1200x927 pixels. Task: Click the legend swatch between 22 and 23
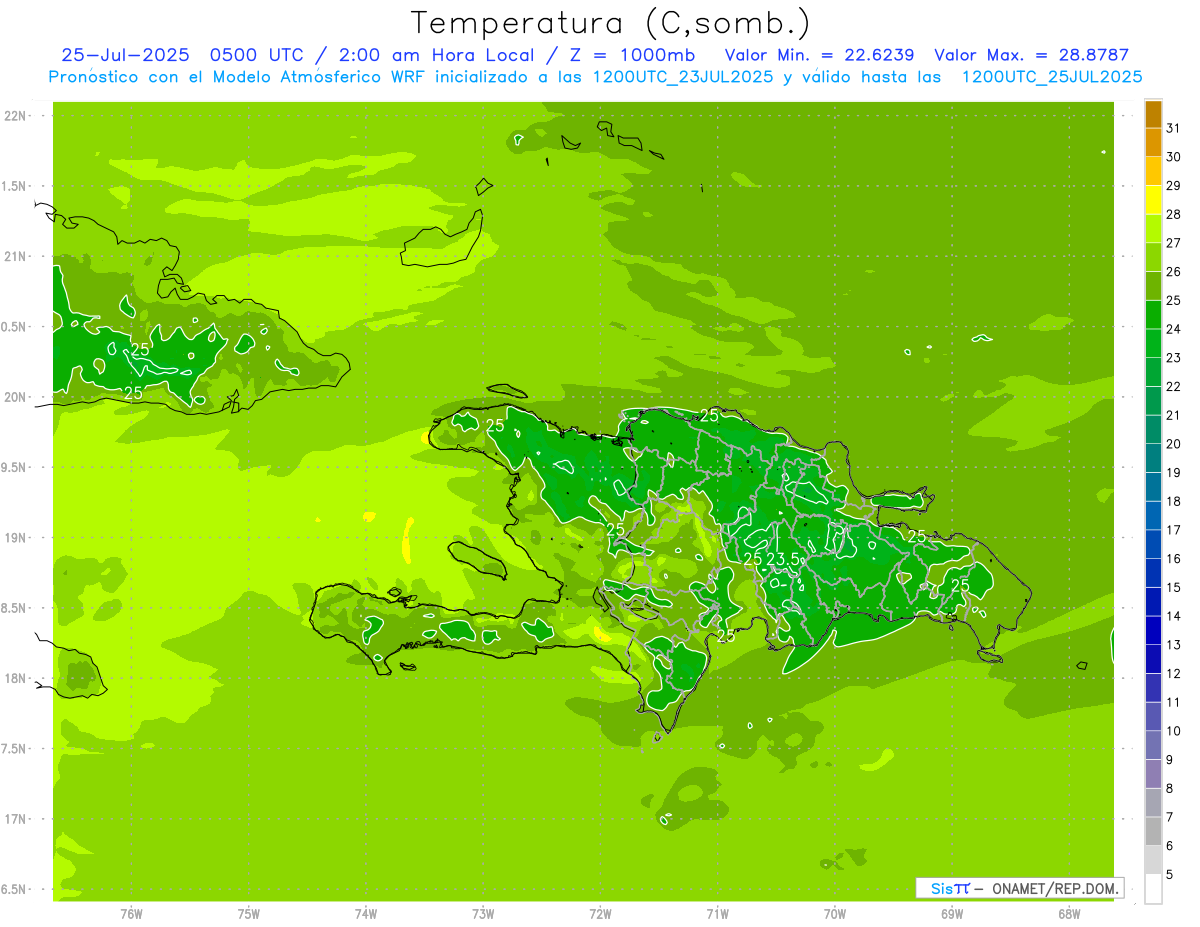click(x=1153, y=372)
